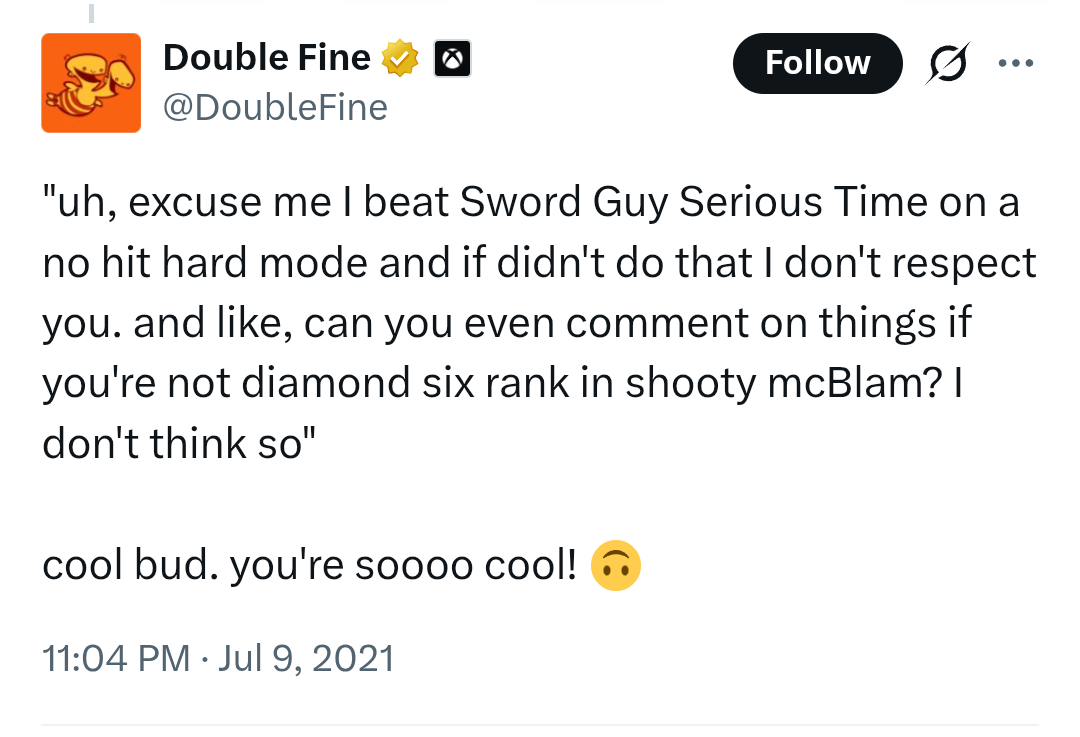This screenshot has width=1080, height=737.
Task: Click the Xbox affiliate badge icon
Action: click(452, 61)
